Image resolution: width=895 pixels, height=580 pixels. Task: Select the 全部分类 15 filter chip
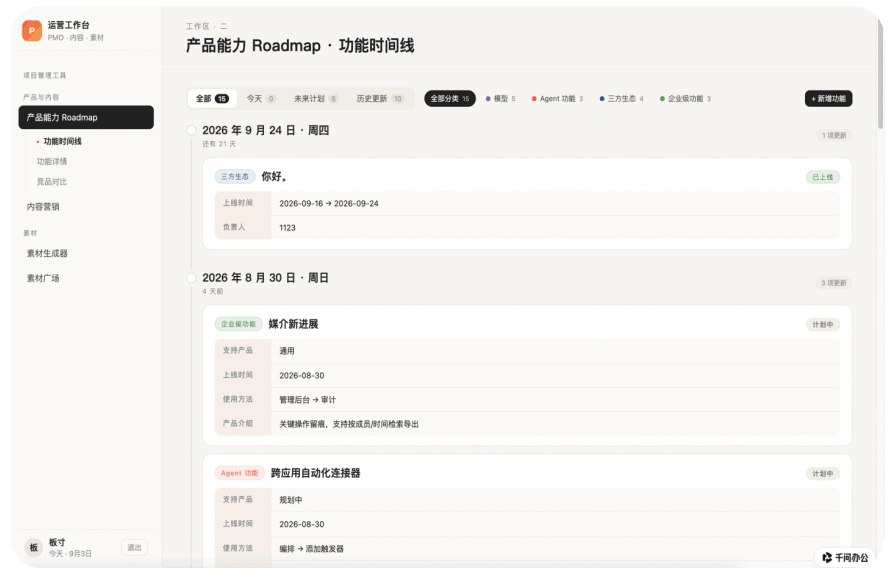[450, 99]
